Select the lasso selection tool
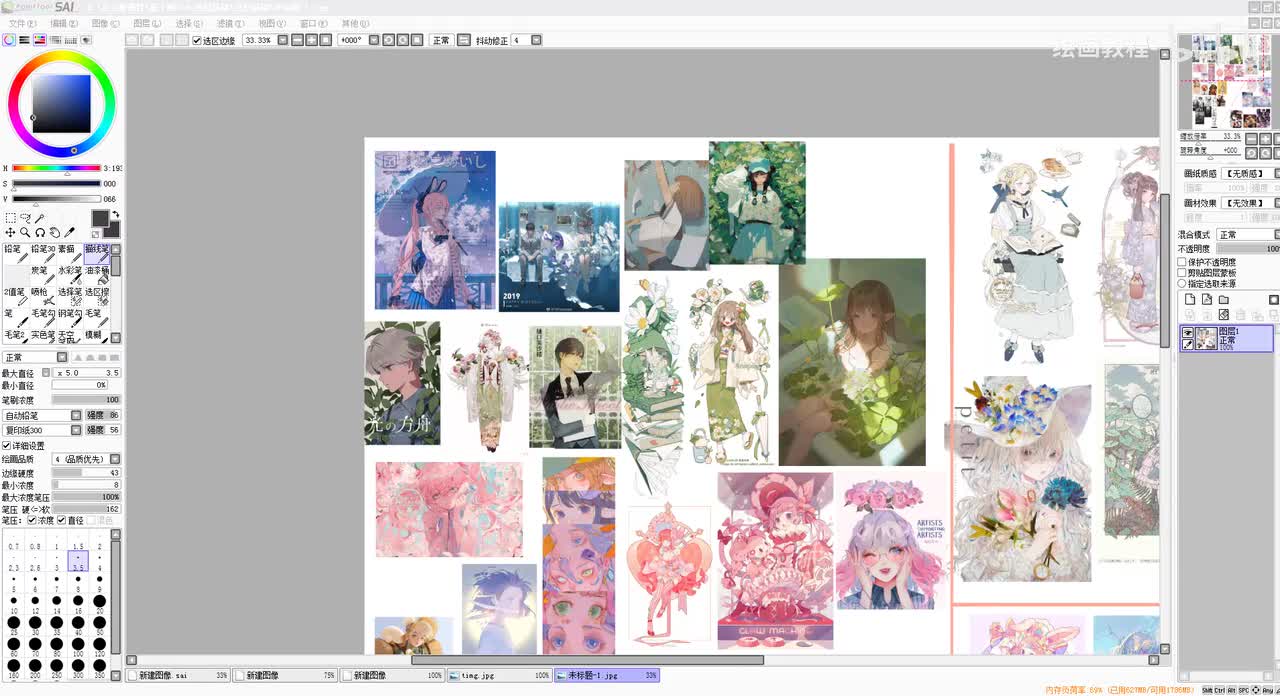 tap(25, 218)
